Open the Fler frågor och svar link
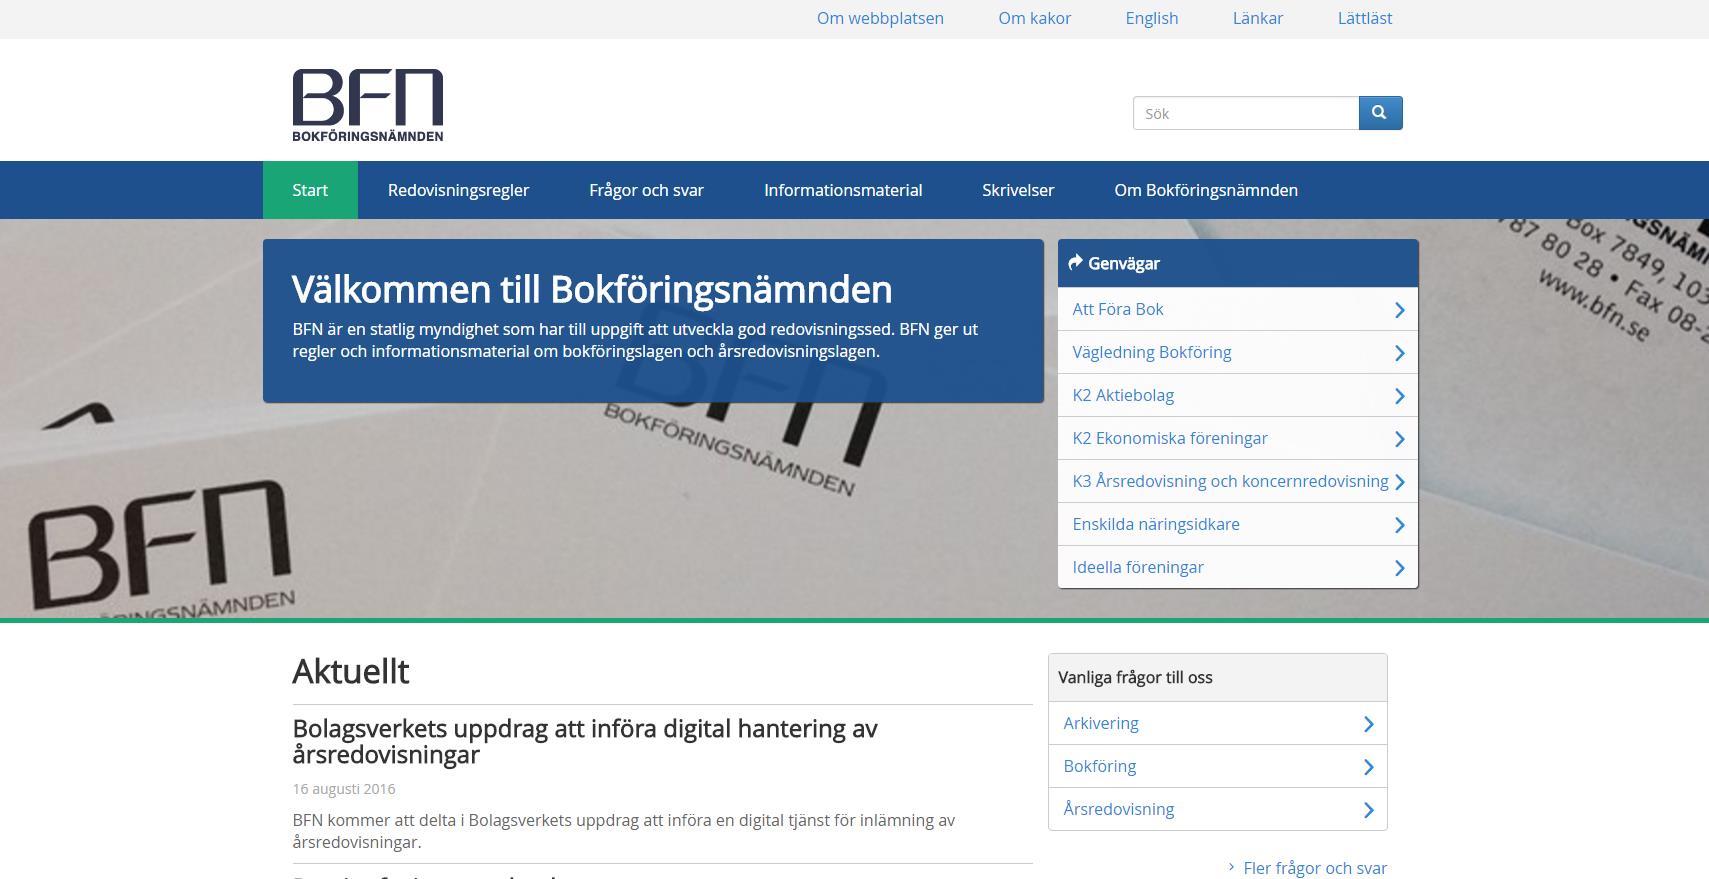 coord(1315,867)
